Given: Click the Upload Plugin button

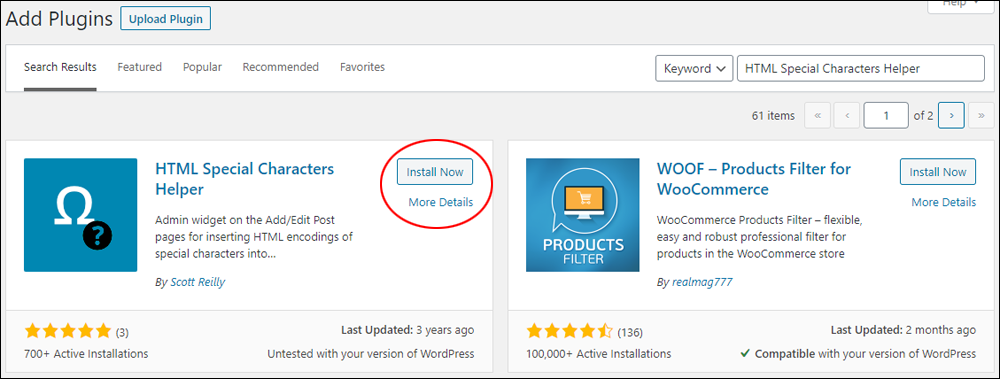Looking at the screenshot, I should tap(165, 19).
